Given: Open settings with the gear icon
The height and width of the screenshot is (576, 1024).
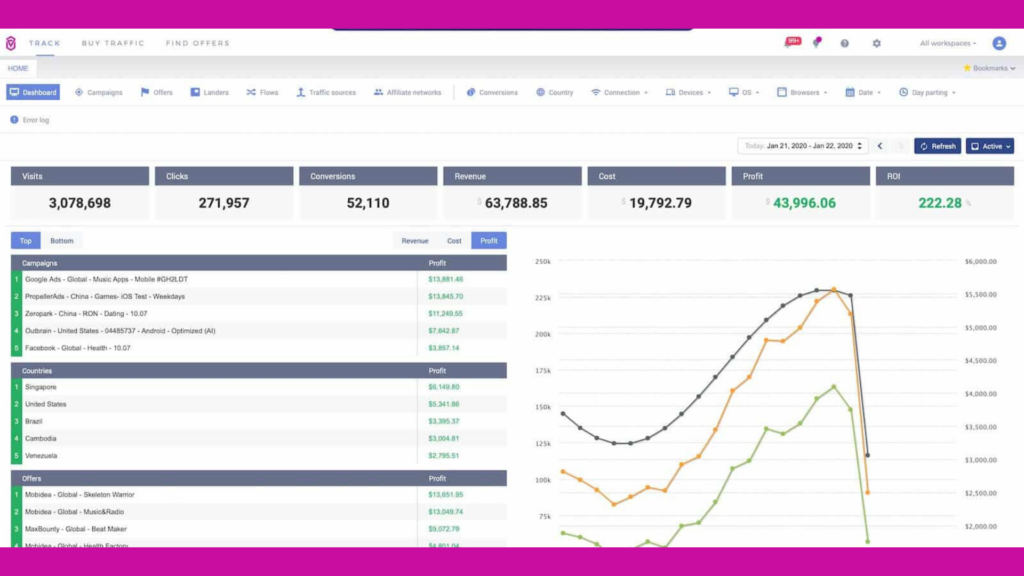Looking at the screenshot, I should click(x=876, y=43).
